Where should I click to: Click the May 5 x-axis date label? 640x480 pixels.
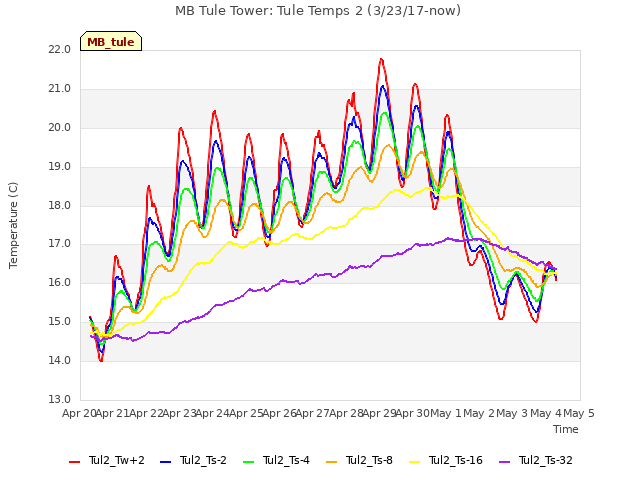[x=579, y=413]
